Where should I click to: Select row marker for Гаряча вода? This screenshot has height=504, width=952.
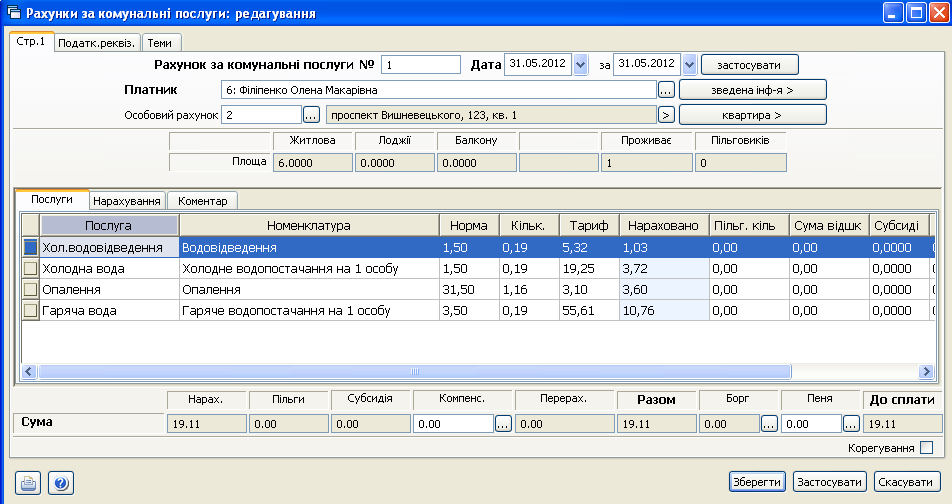click(30, 310)
